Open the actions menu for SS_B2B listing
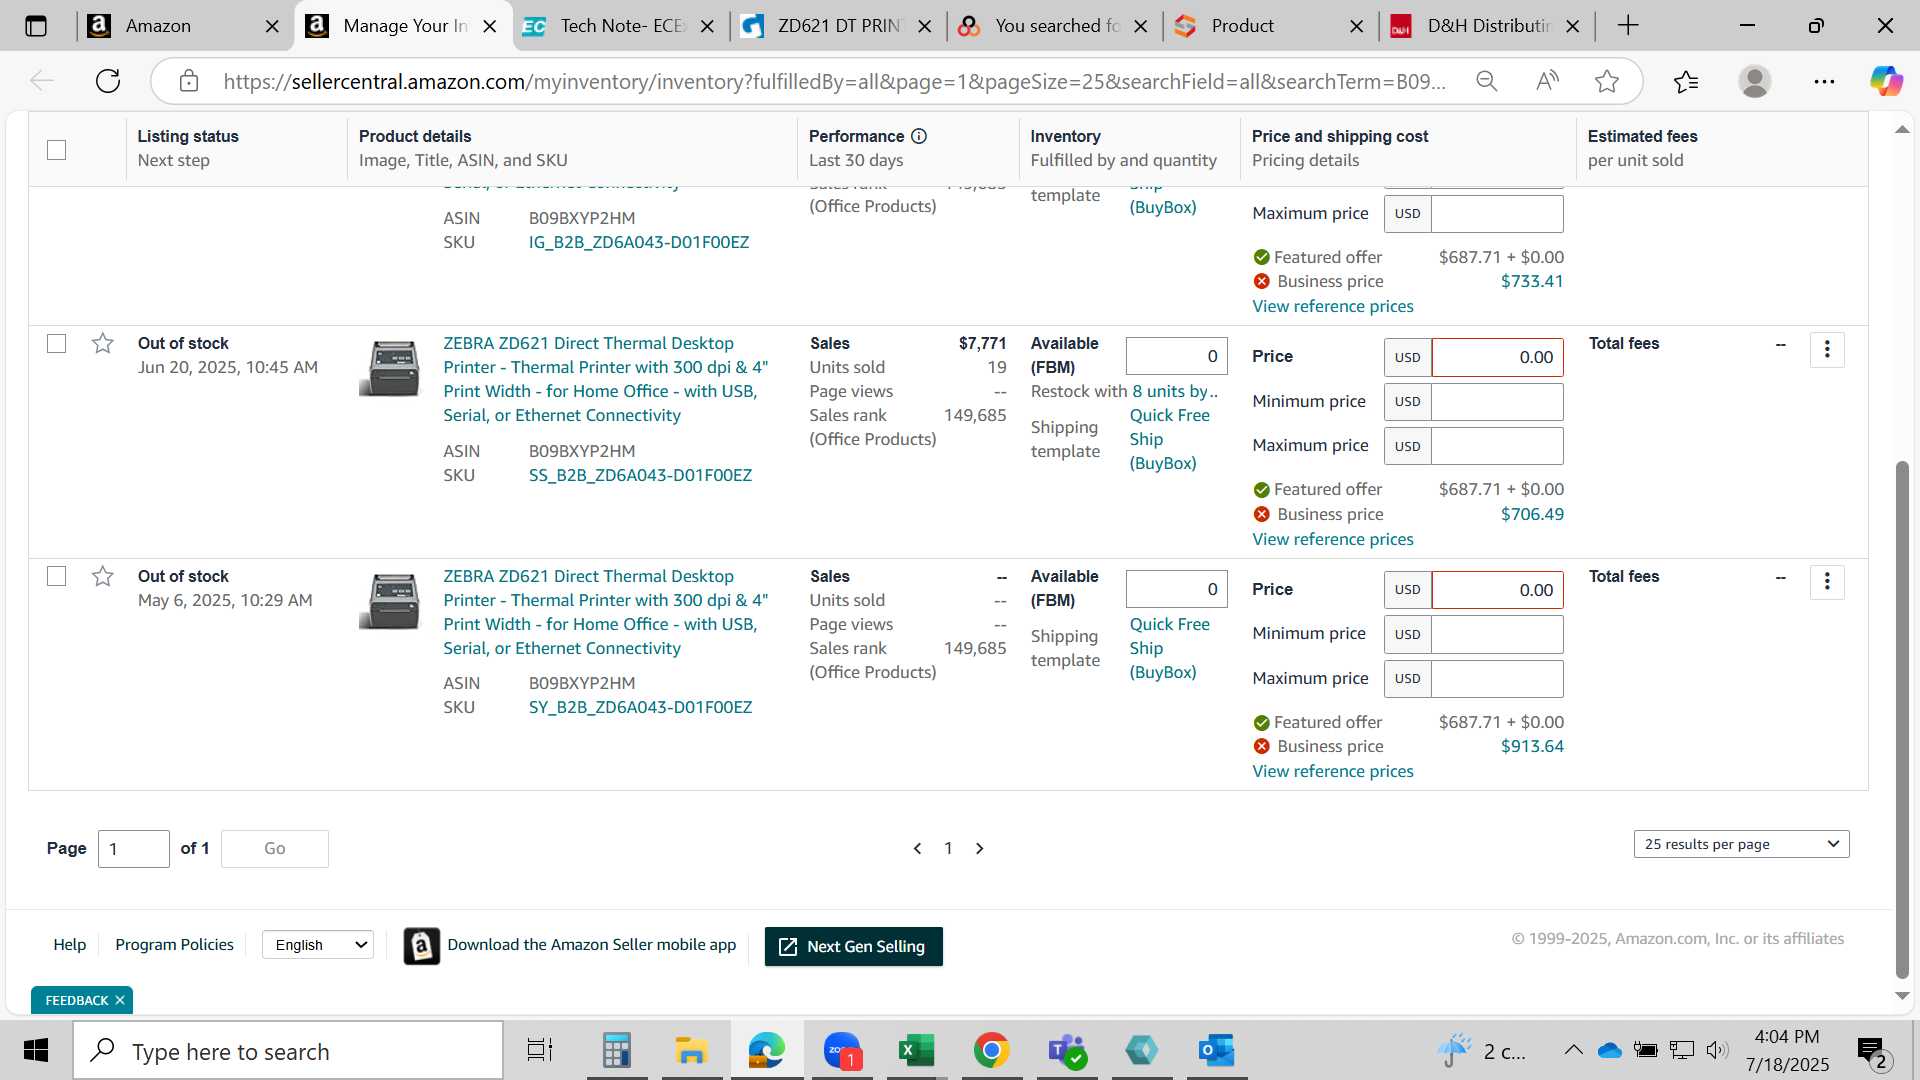This screenshot has width=1920, height=1080. 1827,349
